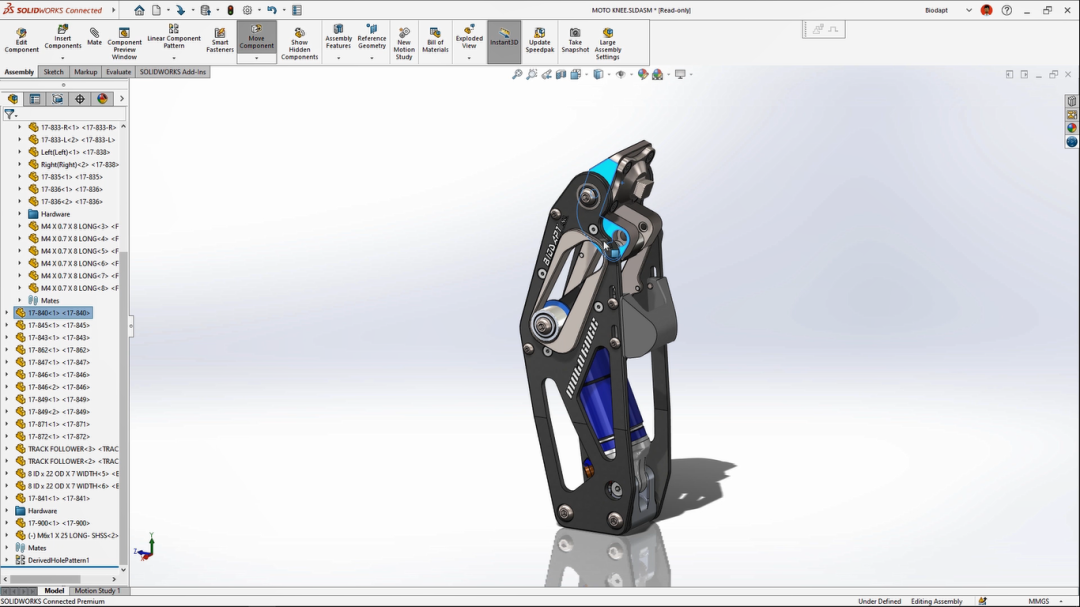Switch to the Sketch tab
1080x607 pixels.
(x=53, y=72)
